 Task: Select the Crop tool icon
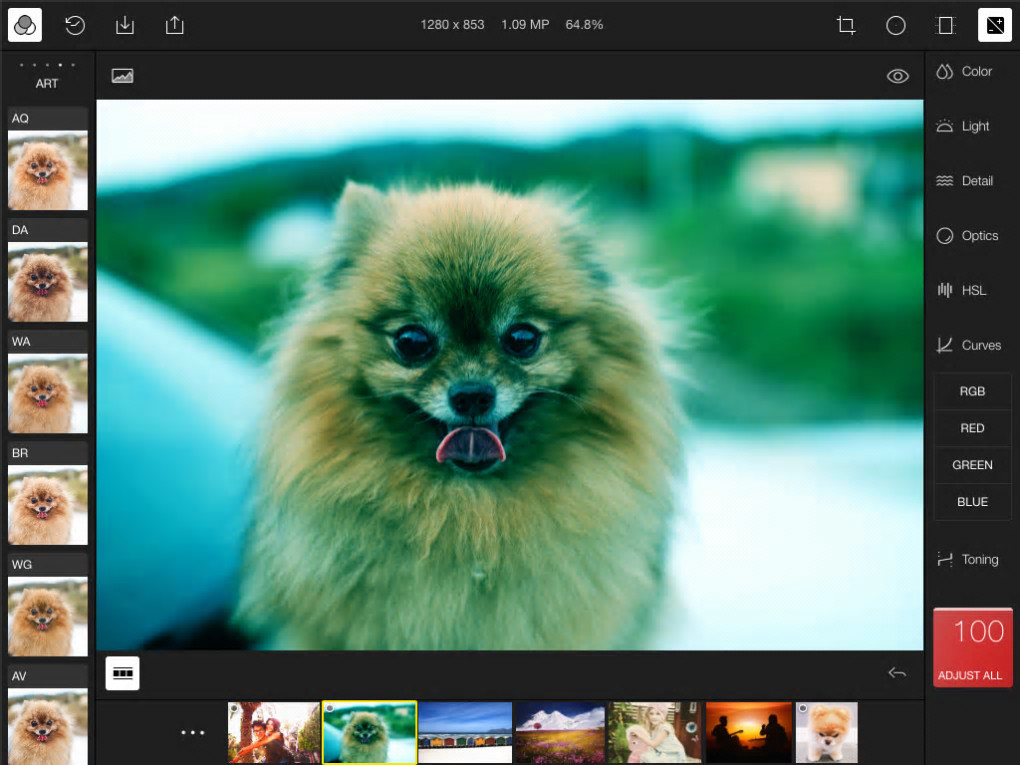[x=846, y=25]
